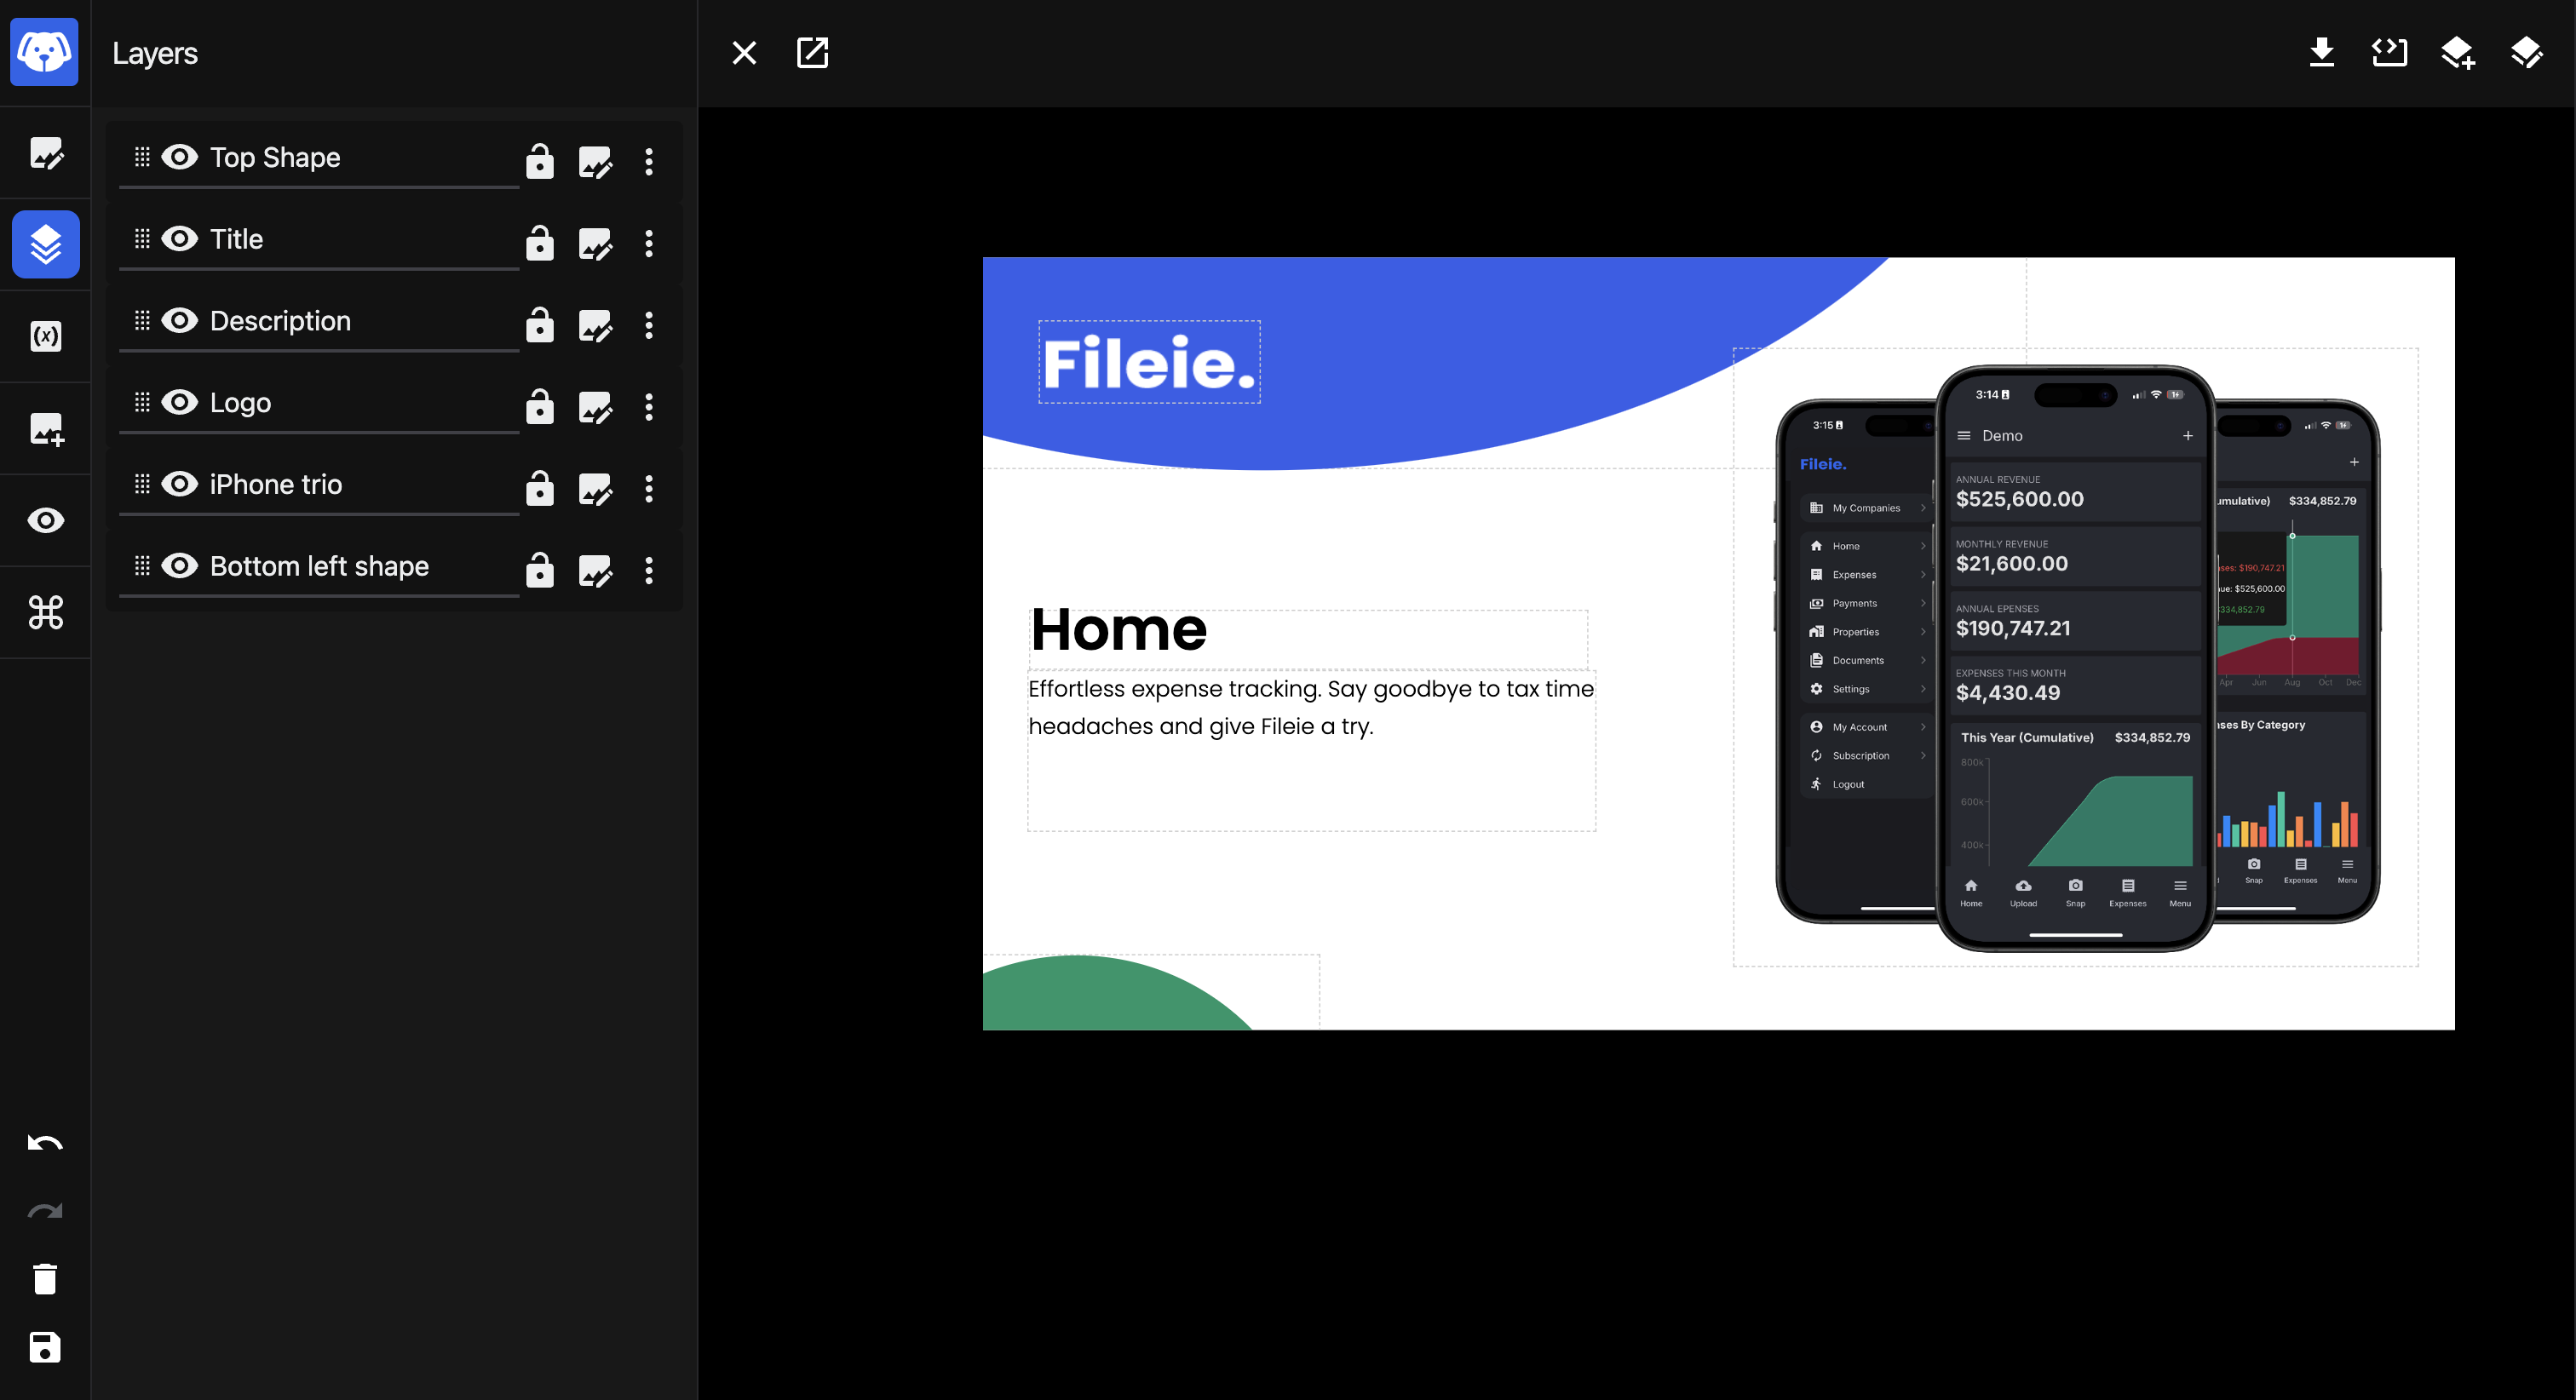Screen dimensions: 2576x1400
Task: Select the Logo layer name
Action: (x=241, y=403)
